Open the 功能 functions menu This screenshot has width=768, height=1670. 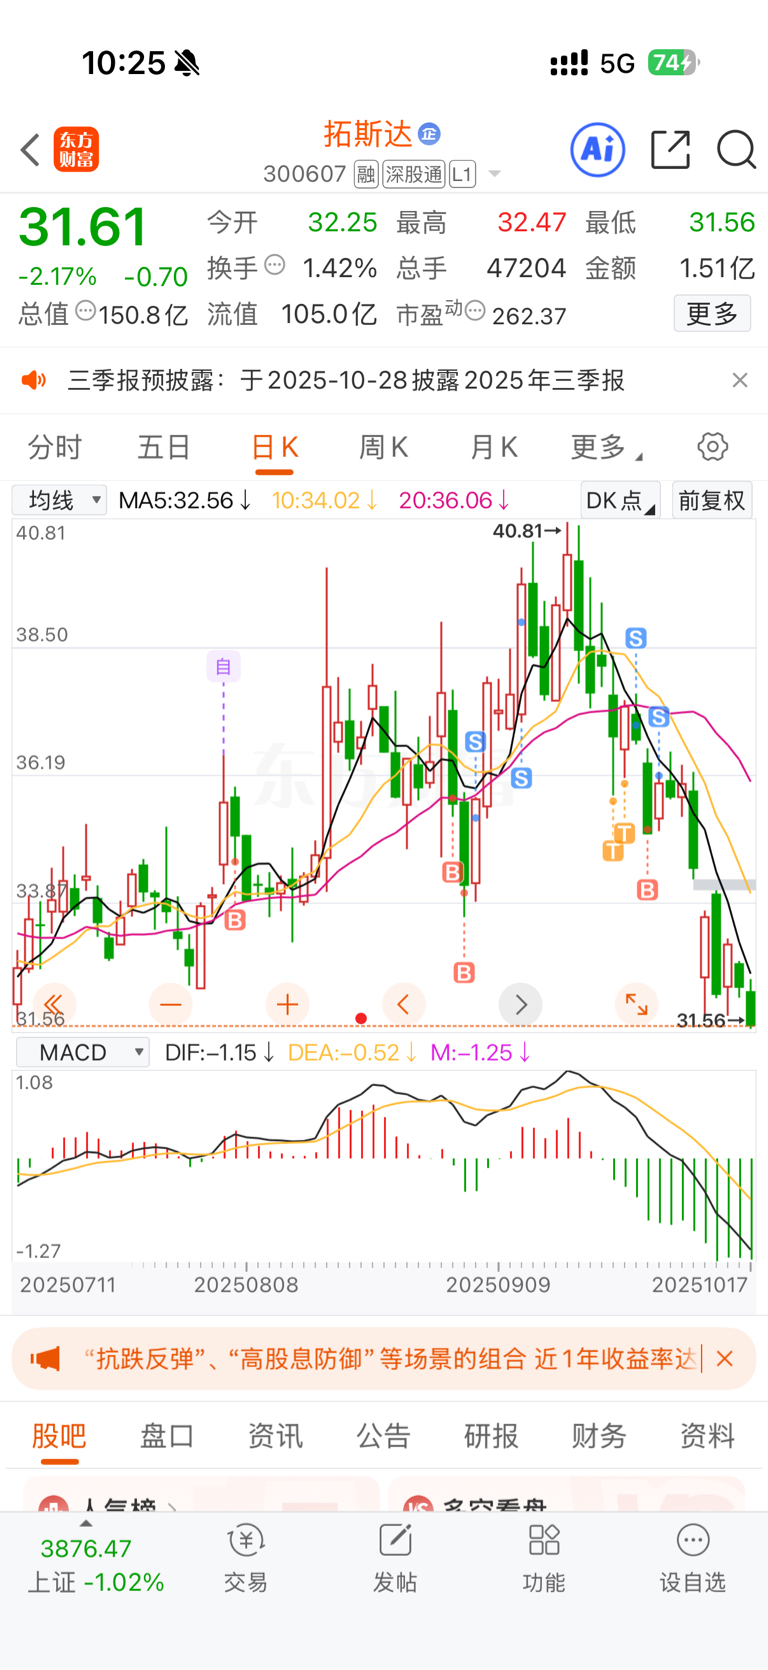tap(544, 1560)
